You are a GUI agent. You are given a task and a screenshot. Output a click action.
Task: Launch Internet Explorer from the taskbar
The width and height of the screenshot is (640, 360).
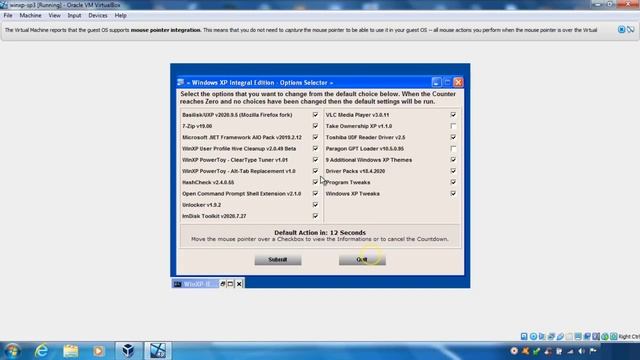click(x=41, y=351)
